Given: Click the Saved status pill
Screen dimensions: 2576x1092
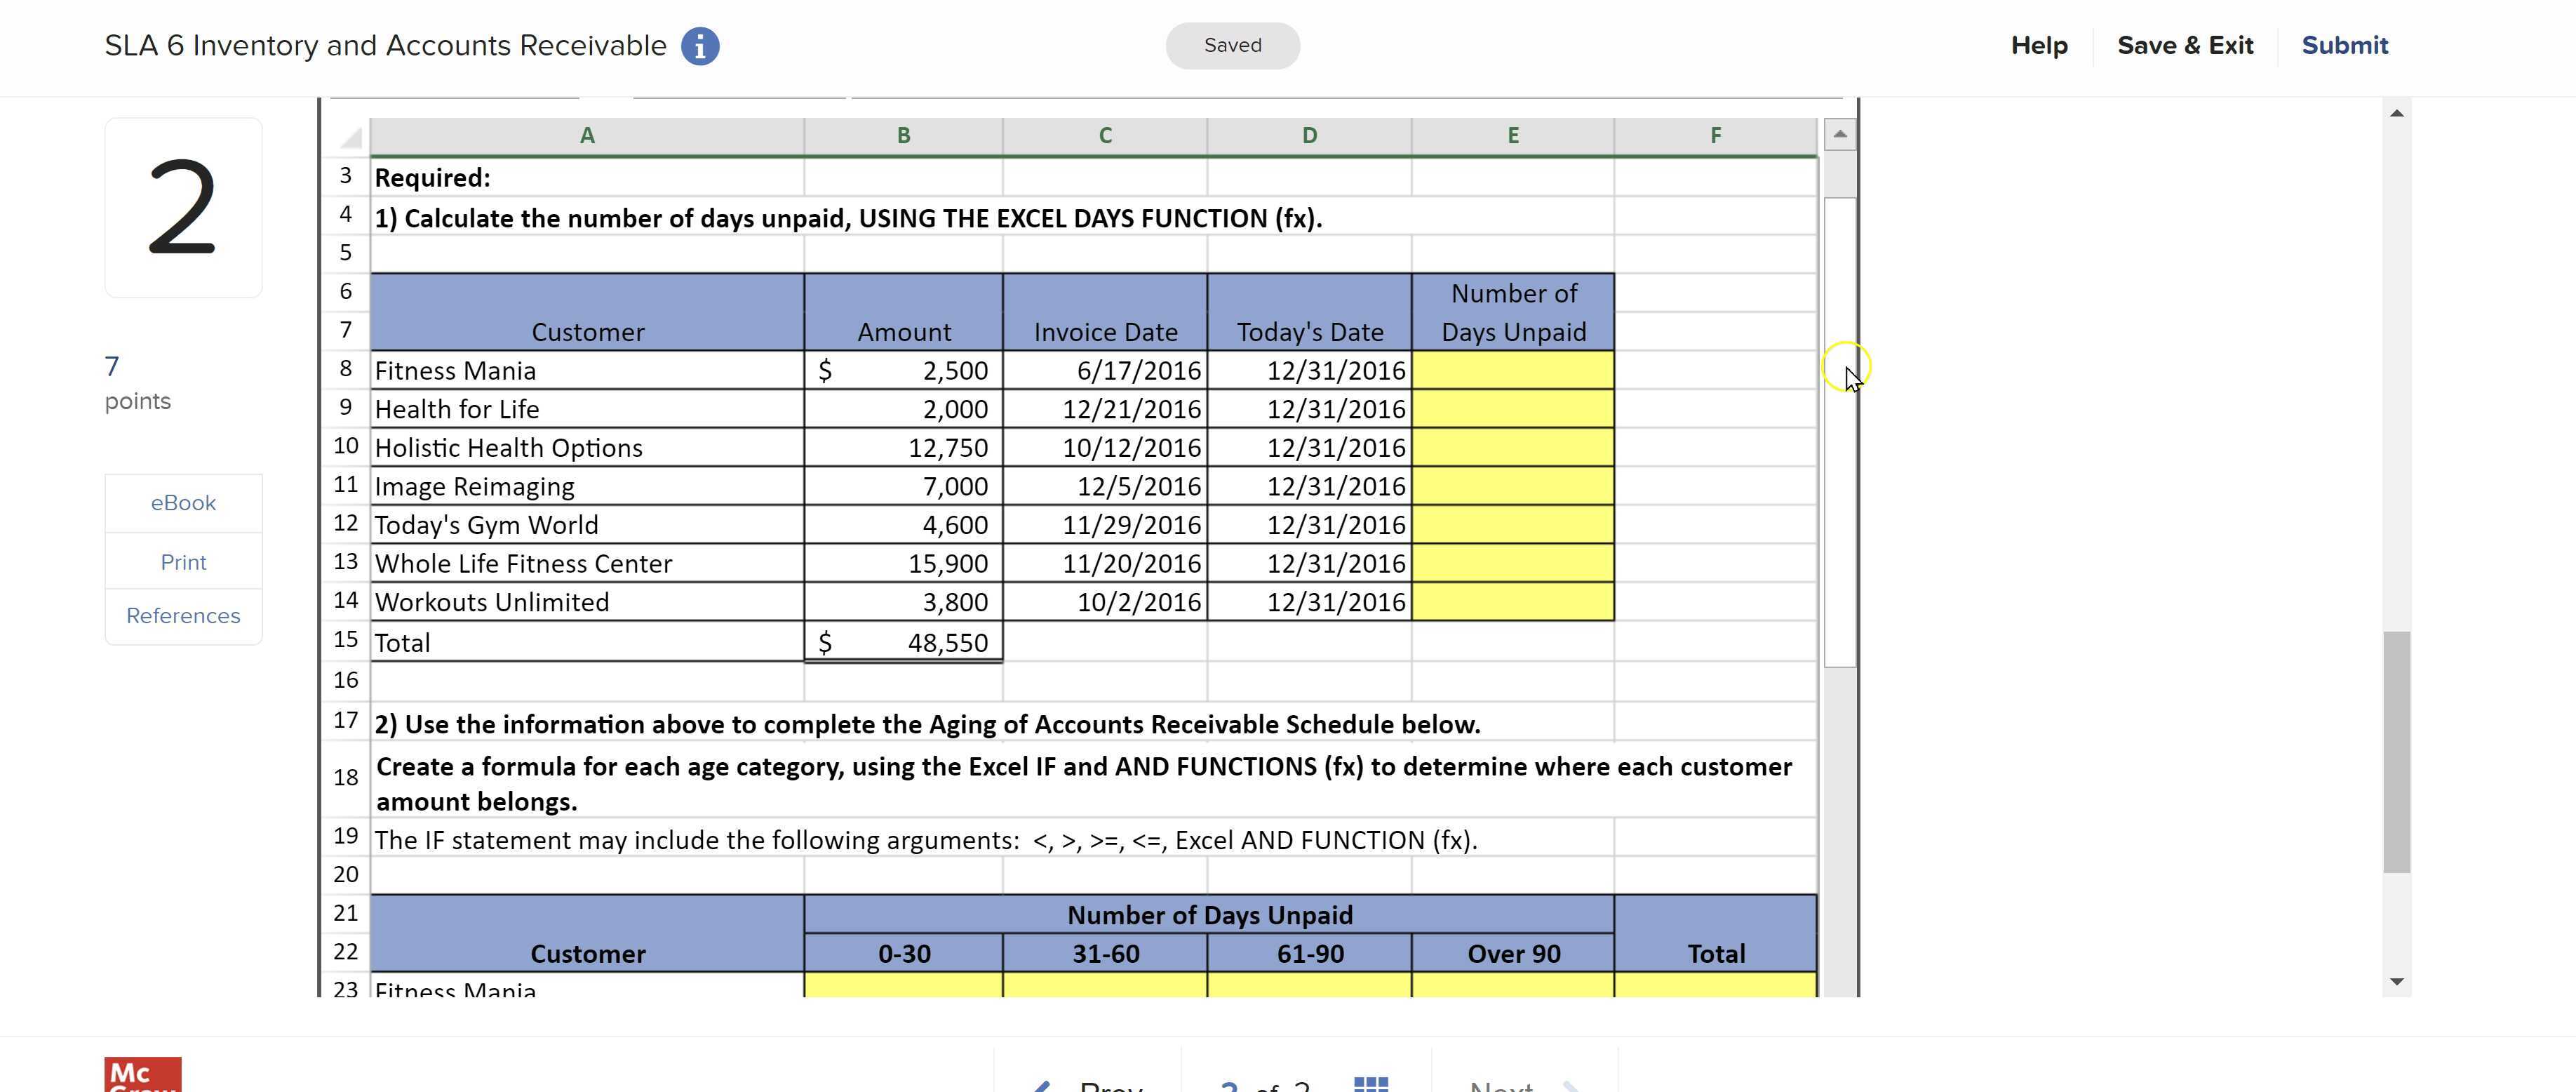Looking at the screenshot, I should click(x=1232, y=45).
